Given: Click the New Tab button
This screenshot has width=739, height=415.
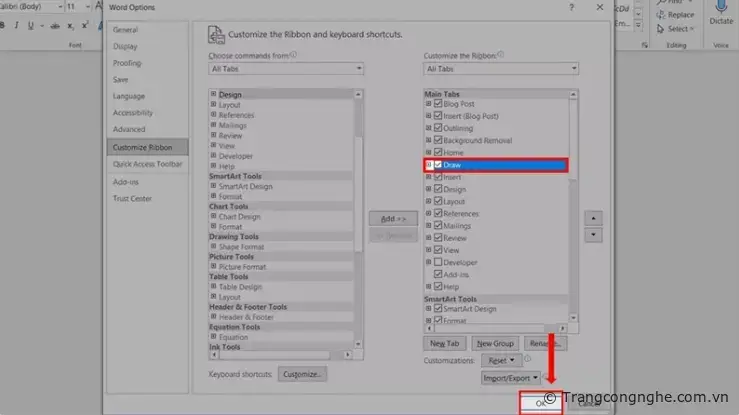Looking at the screenshot, I should click(444, 343).
